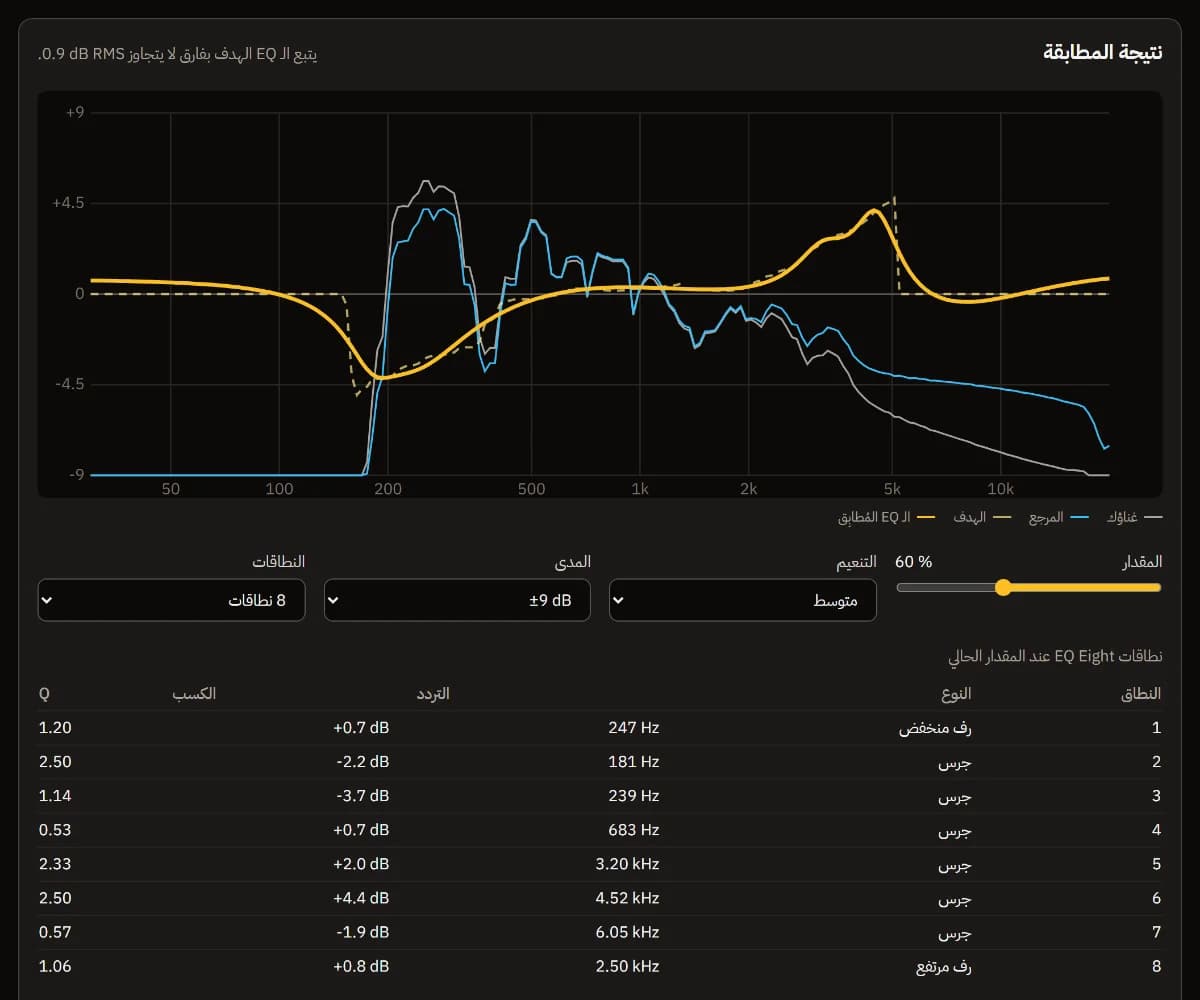Click the 683 Hz frequency cell

pyautogui.click(x=634, y=830)
